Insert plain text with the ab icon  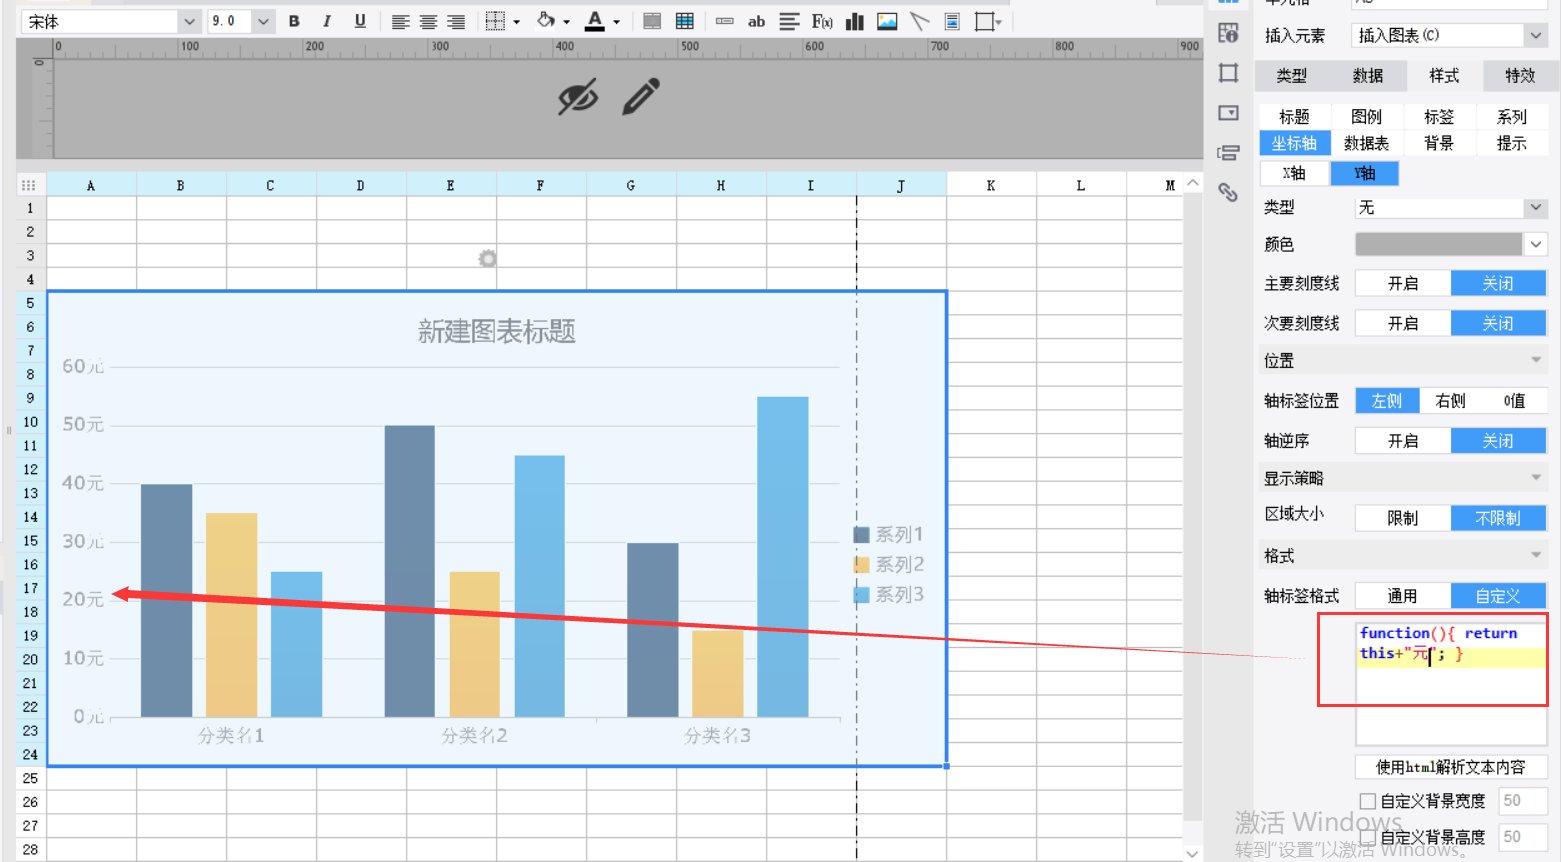757,21
